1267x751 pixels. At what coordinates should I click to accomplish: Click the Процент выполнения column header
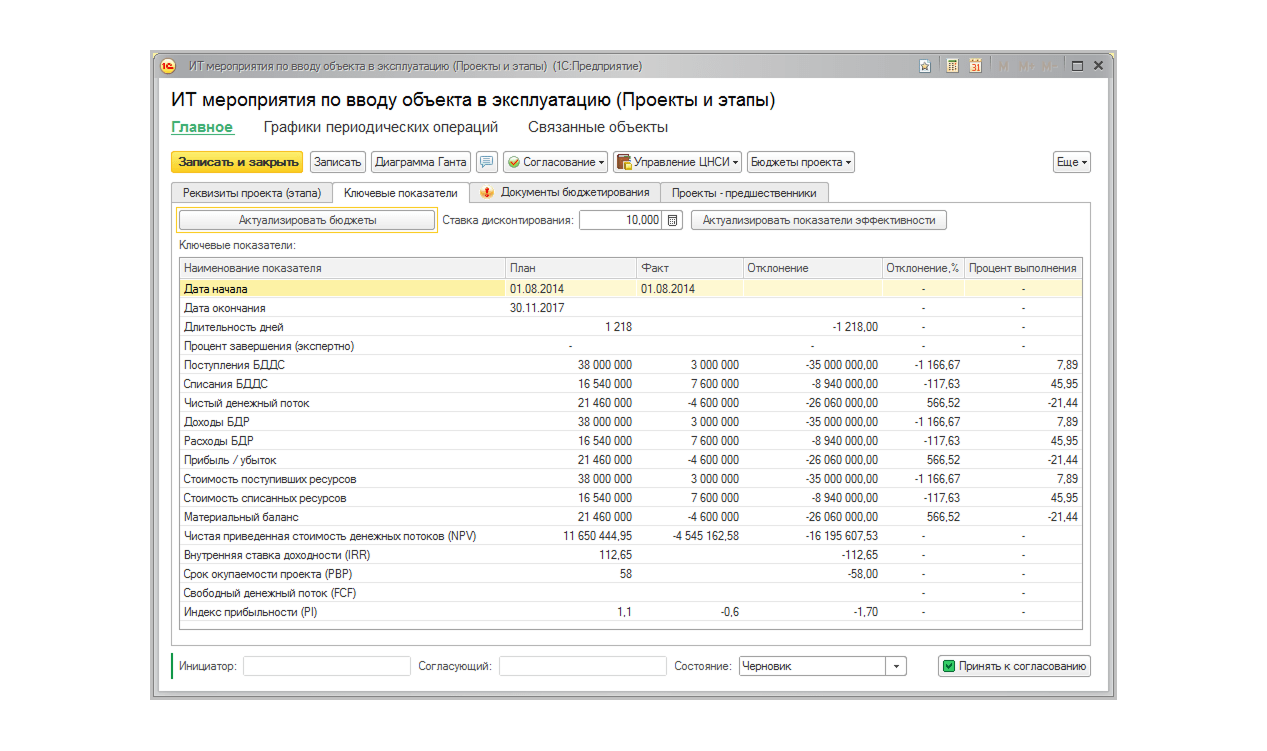(1023, 268)
